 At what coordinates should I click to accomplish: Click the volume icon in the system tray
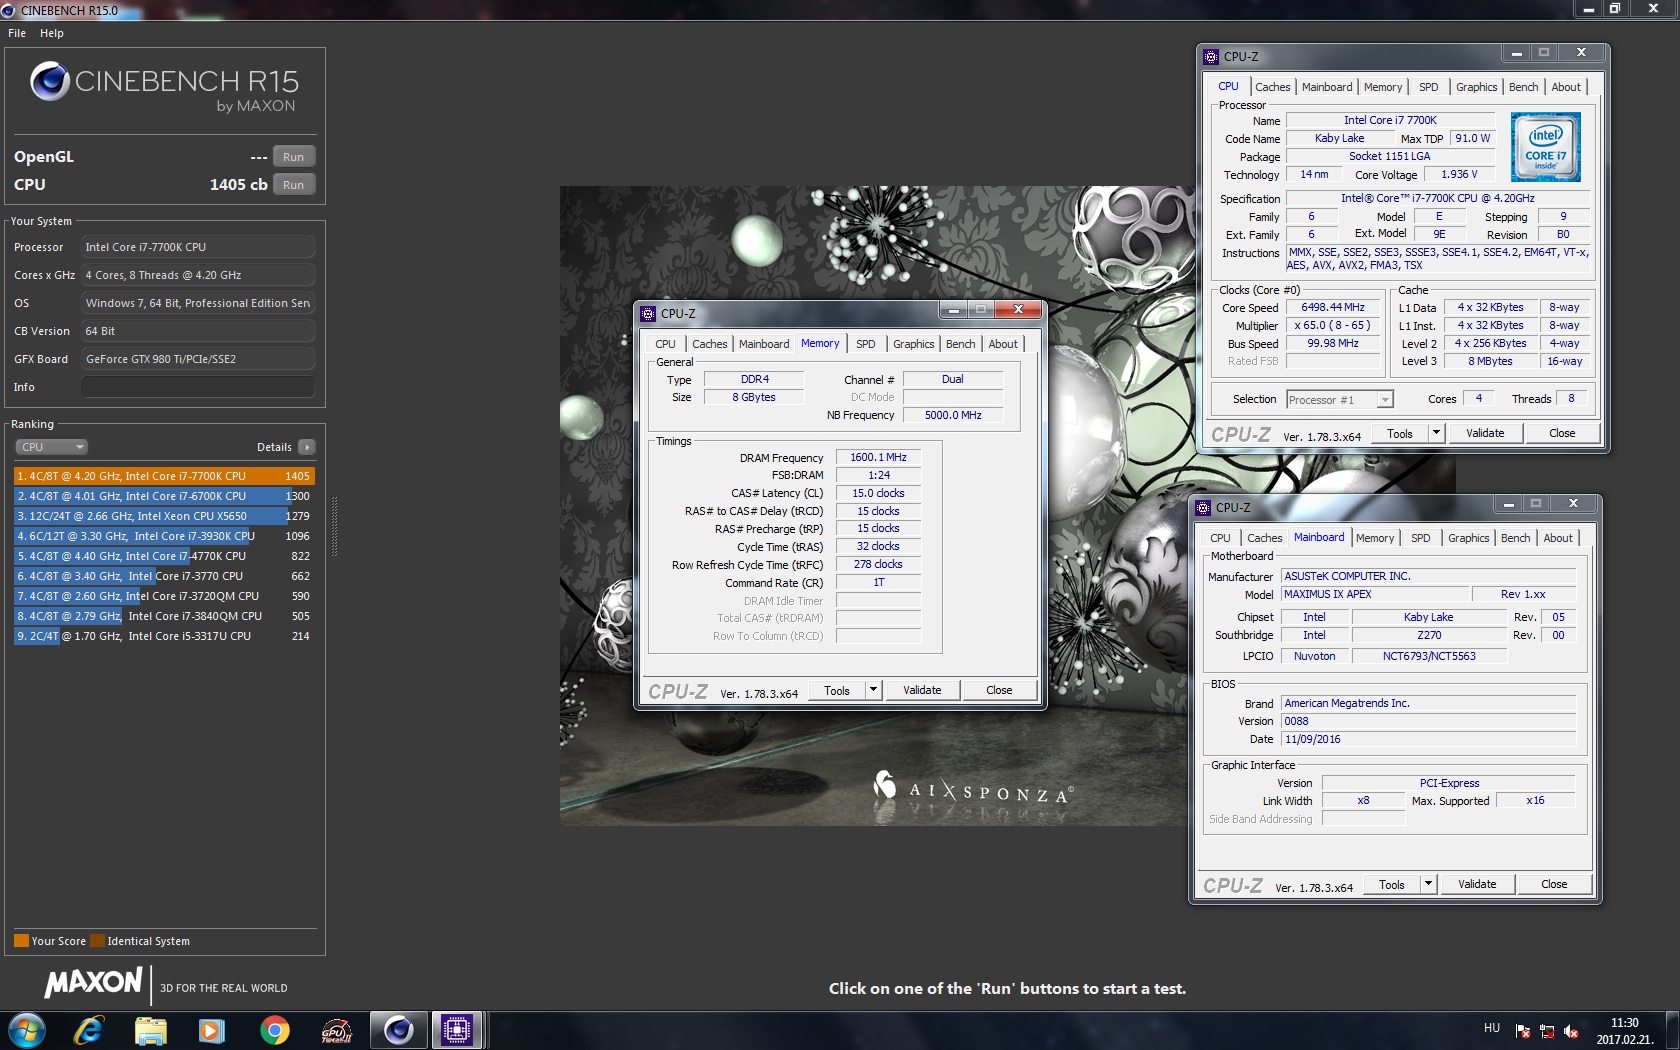(1571, 1031)
